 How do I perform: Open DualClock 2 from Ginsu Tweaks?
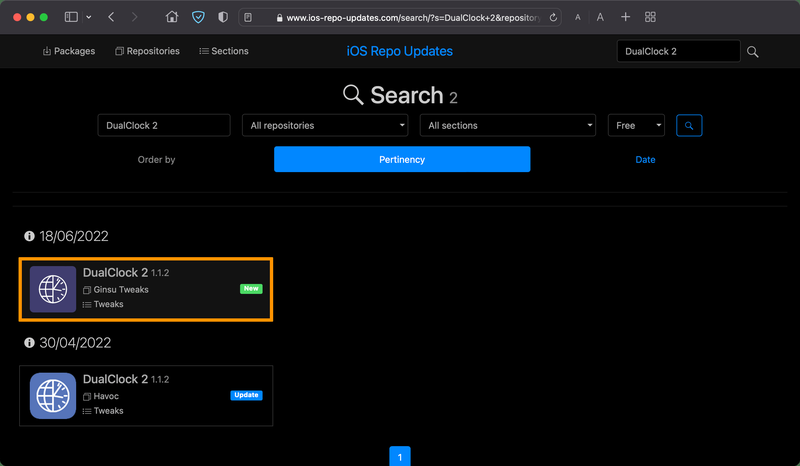(115, 273)
